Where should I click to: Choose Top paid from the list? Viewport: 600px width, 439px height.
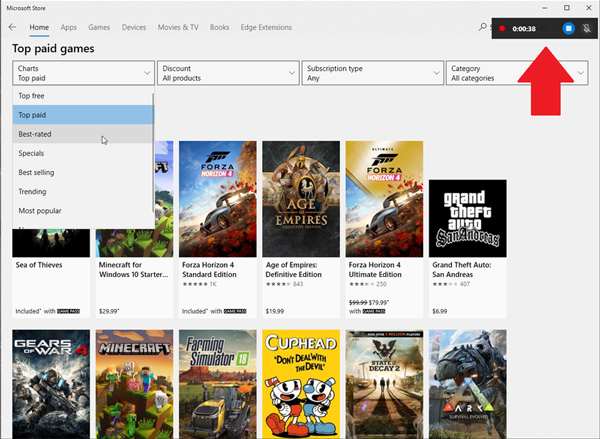tap(83, 115)
